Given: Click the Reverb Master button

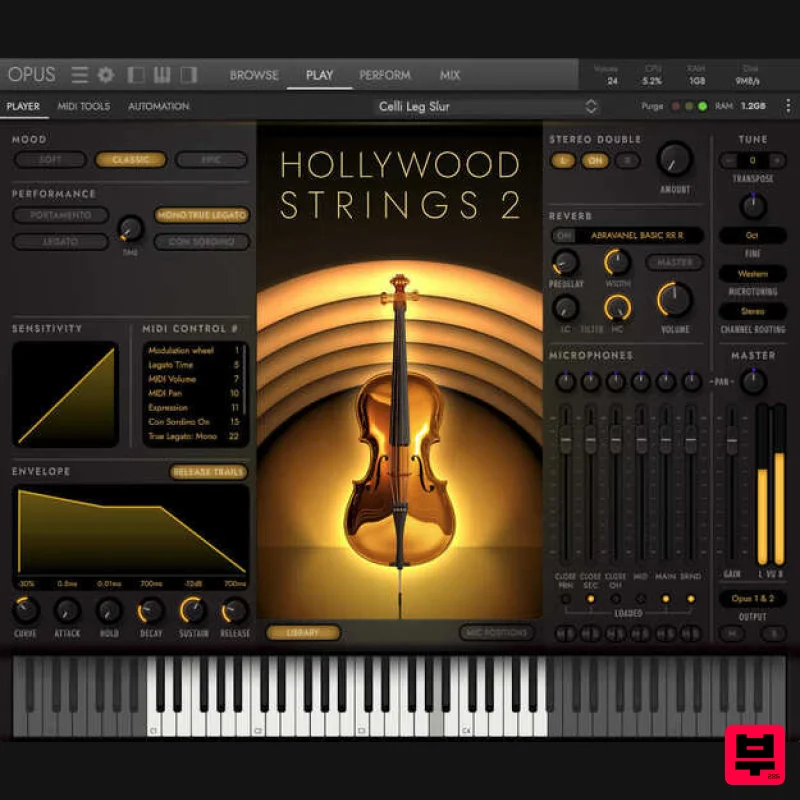Looking at the screenshot, I should pyautogui.click(x=674, y=262).
